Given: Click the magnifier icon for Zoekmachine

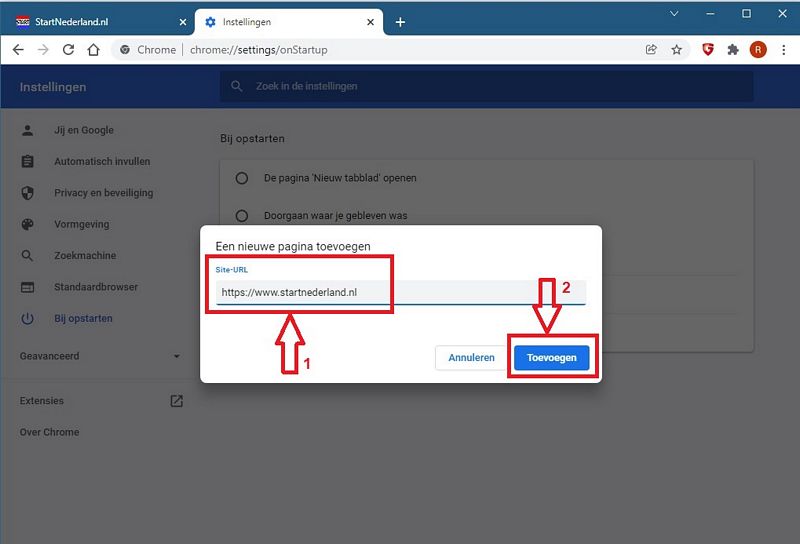Looking at the screenshot, I should (28, 256).
